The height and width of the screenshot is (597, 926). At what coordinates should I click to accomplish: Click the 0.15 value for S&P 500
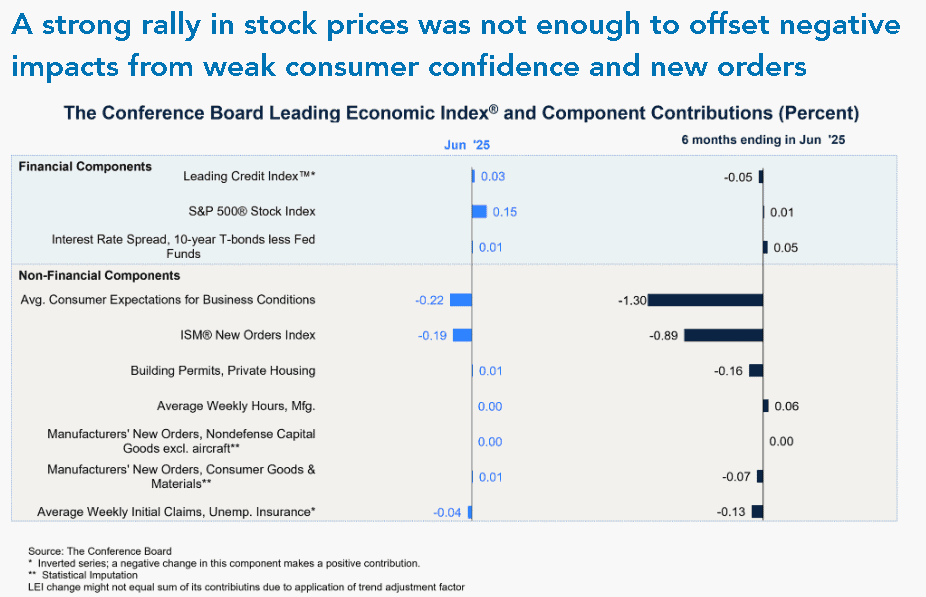pyautogui.click(x=505, y=212)
